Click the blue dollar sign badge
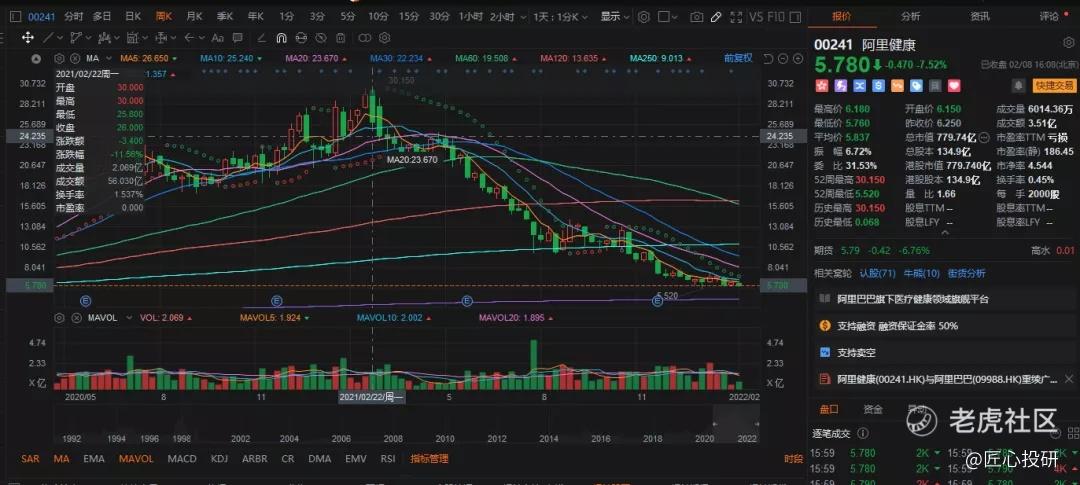 click(878, 85)
